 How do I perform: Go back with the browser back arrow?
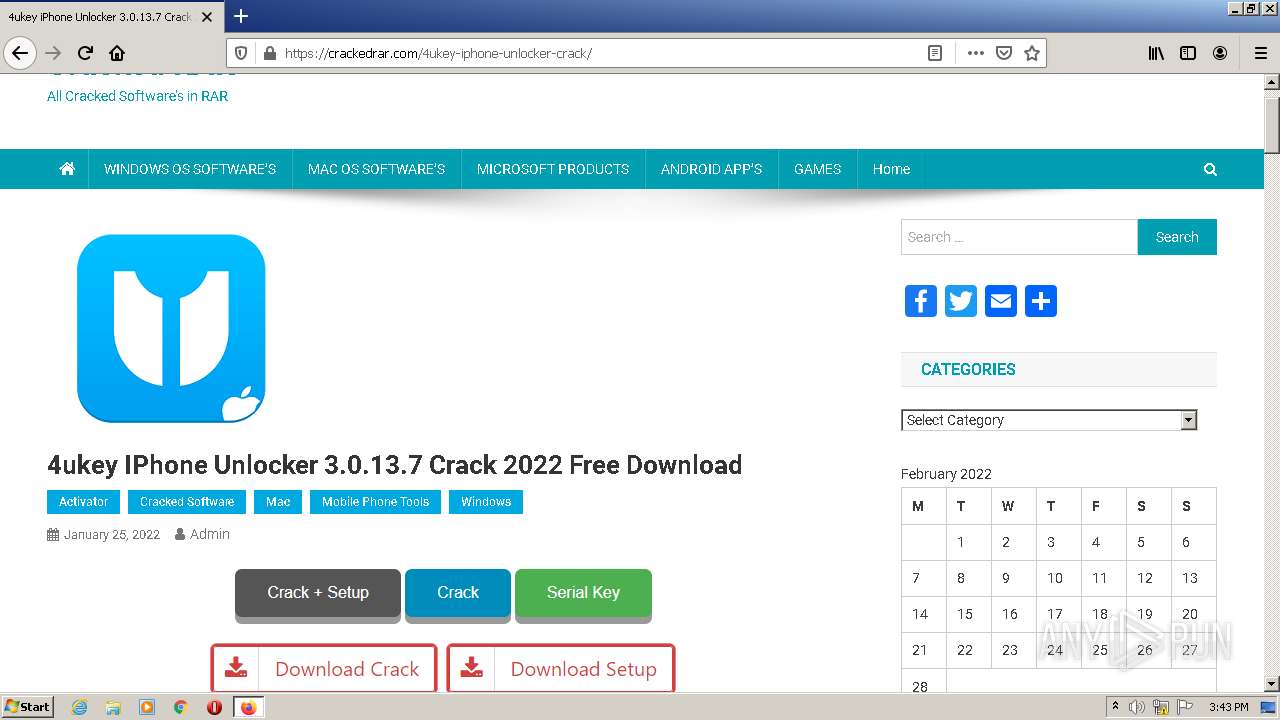[x=19, y=53]
